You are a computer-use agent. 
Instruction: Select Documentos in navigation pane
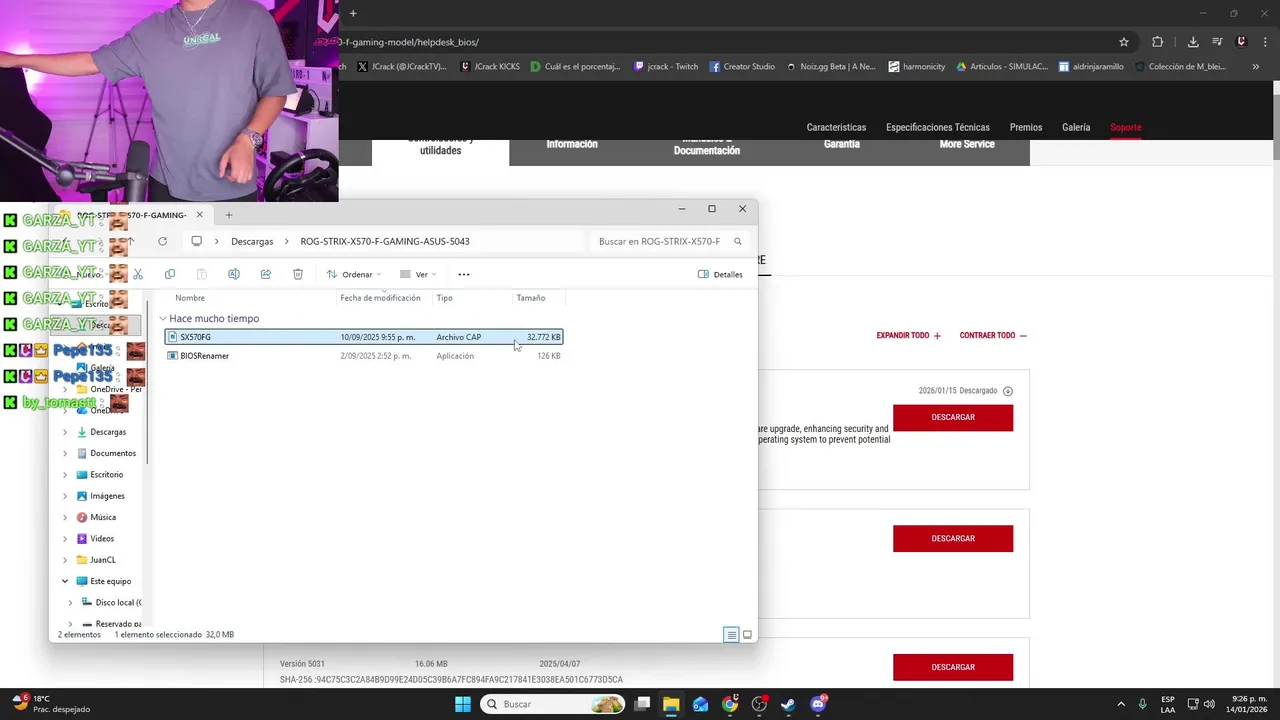tap(112, 453)
